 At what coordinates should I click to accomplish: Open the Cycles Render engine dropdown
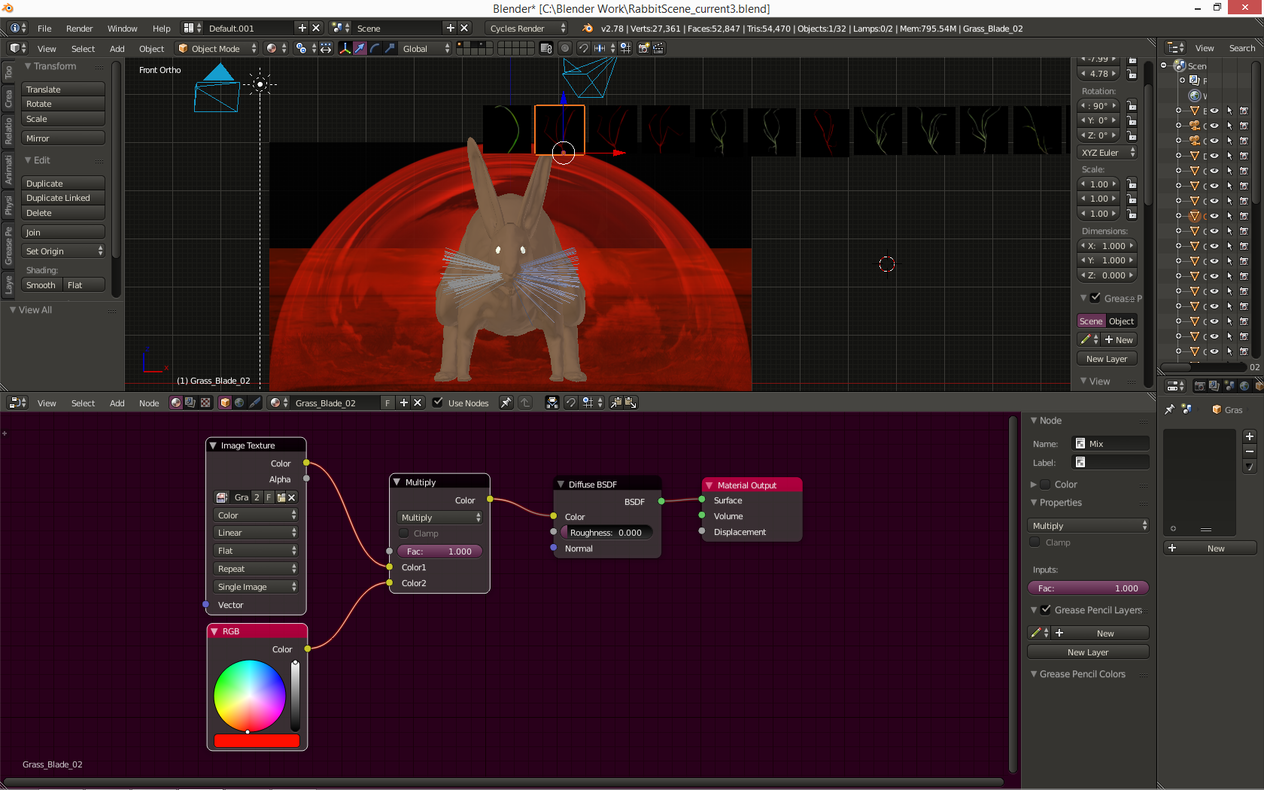(527, 28)
